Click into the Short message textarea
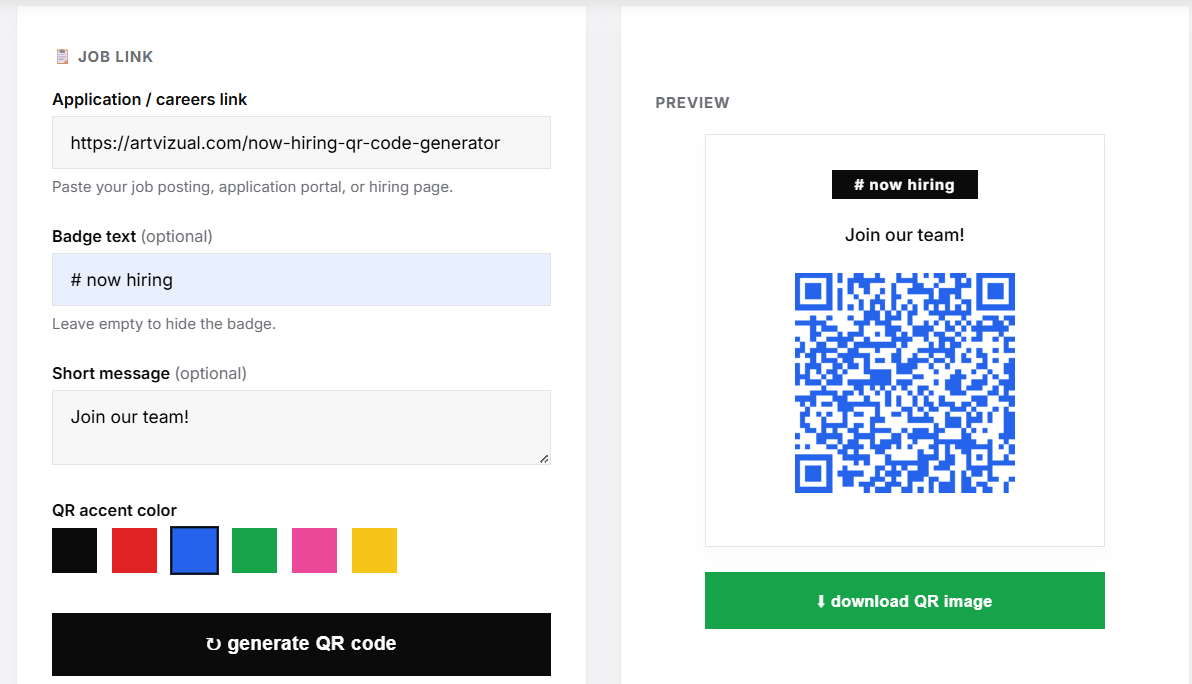Image resolution: width=1192 pixels, height=684 pixels. pyautogui.click(x=301, y=427)
